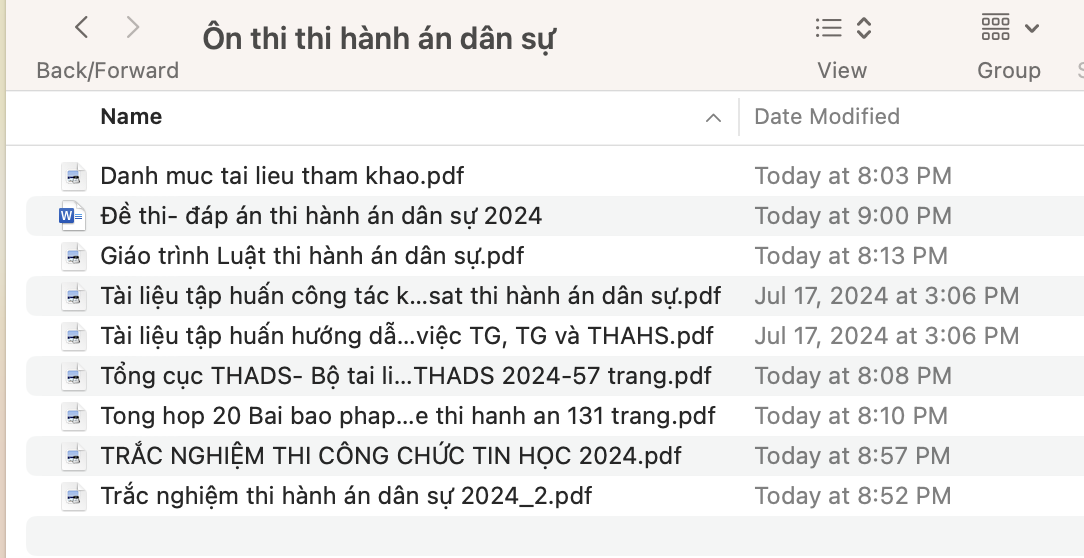The height and width of the screenshot is (558, 1084).
Task: Toggle sort order arrow in Name column
Action: pyautogui.click(x=713, y=118)
